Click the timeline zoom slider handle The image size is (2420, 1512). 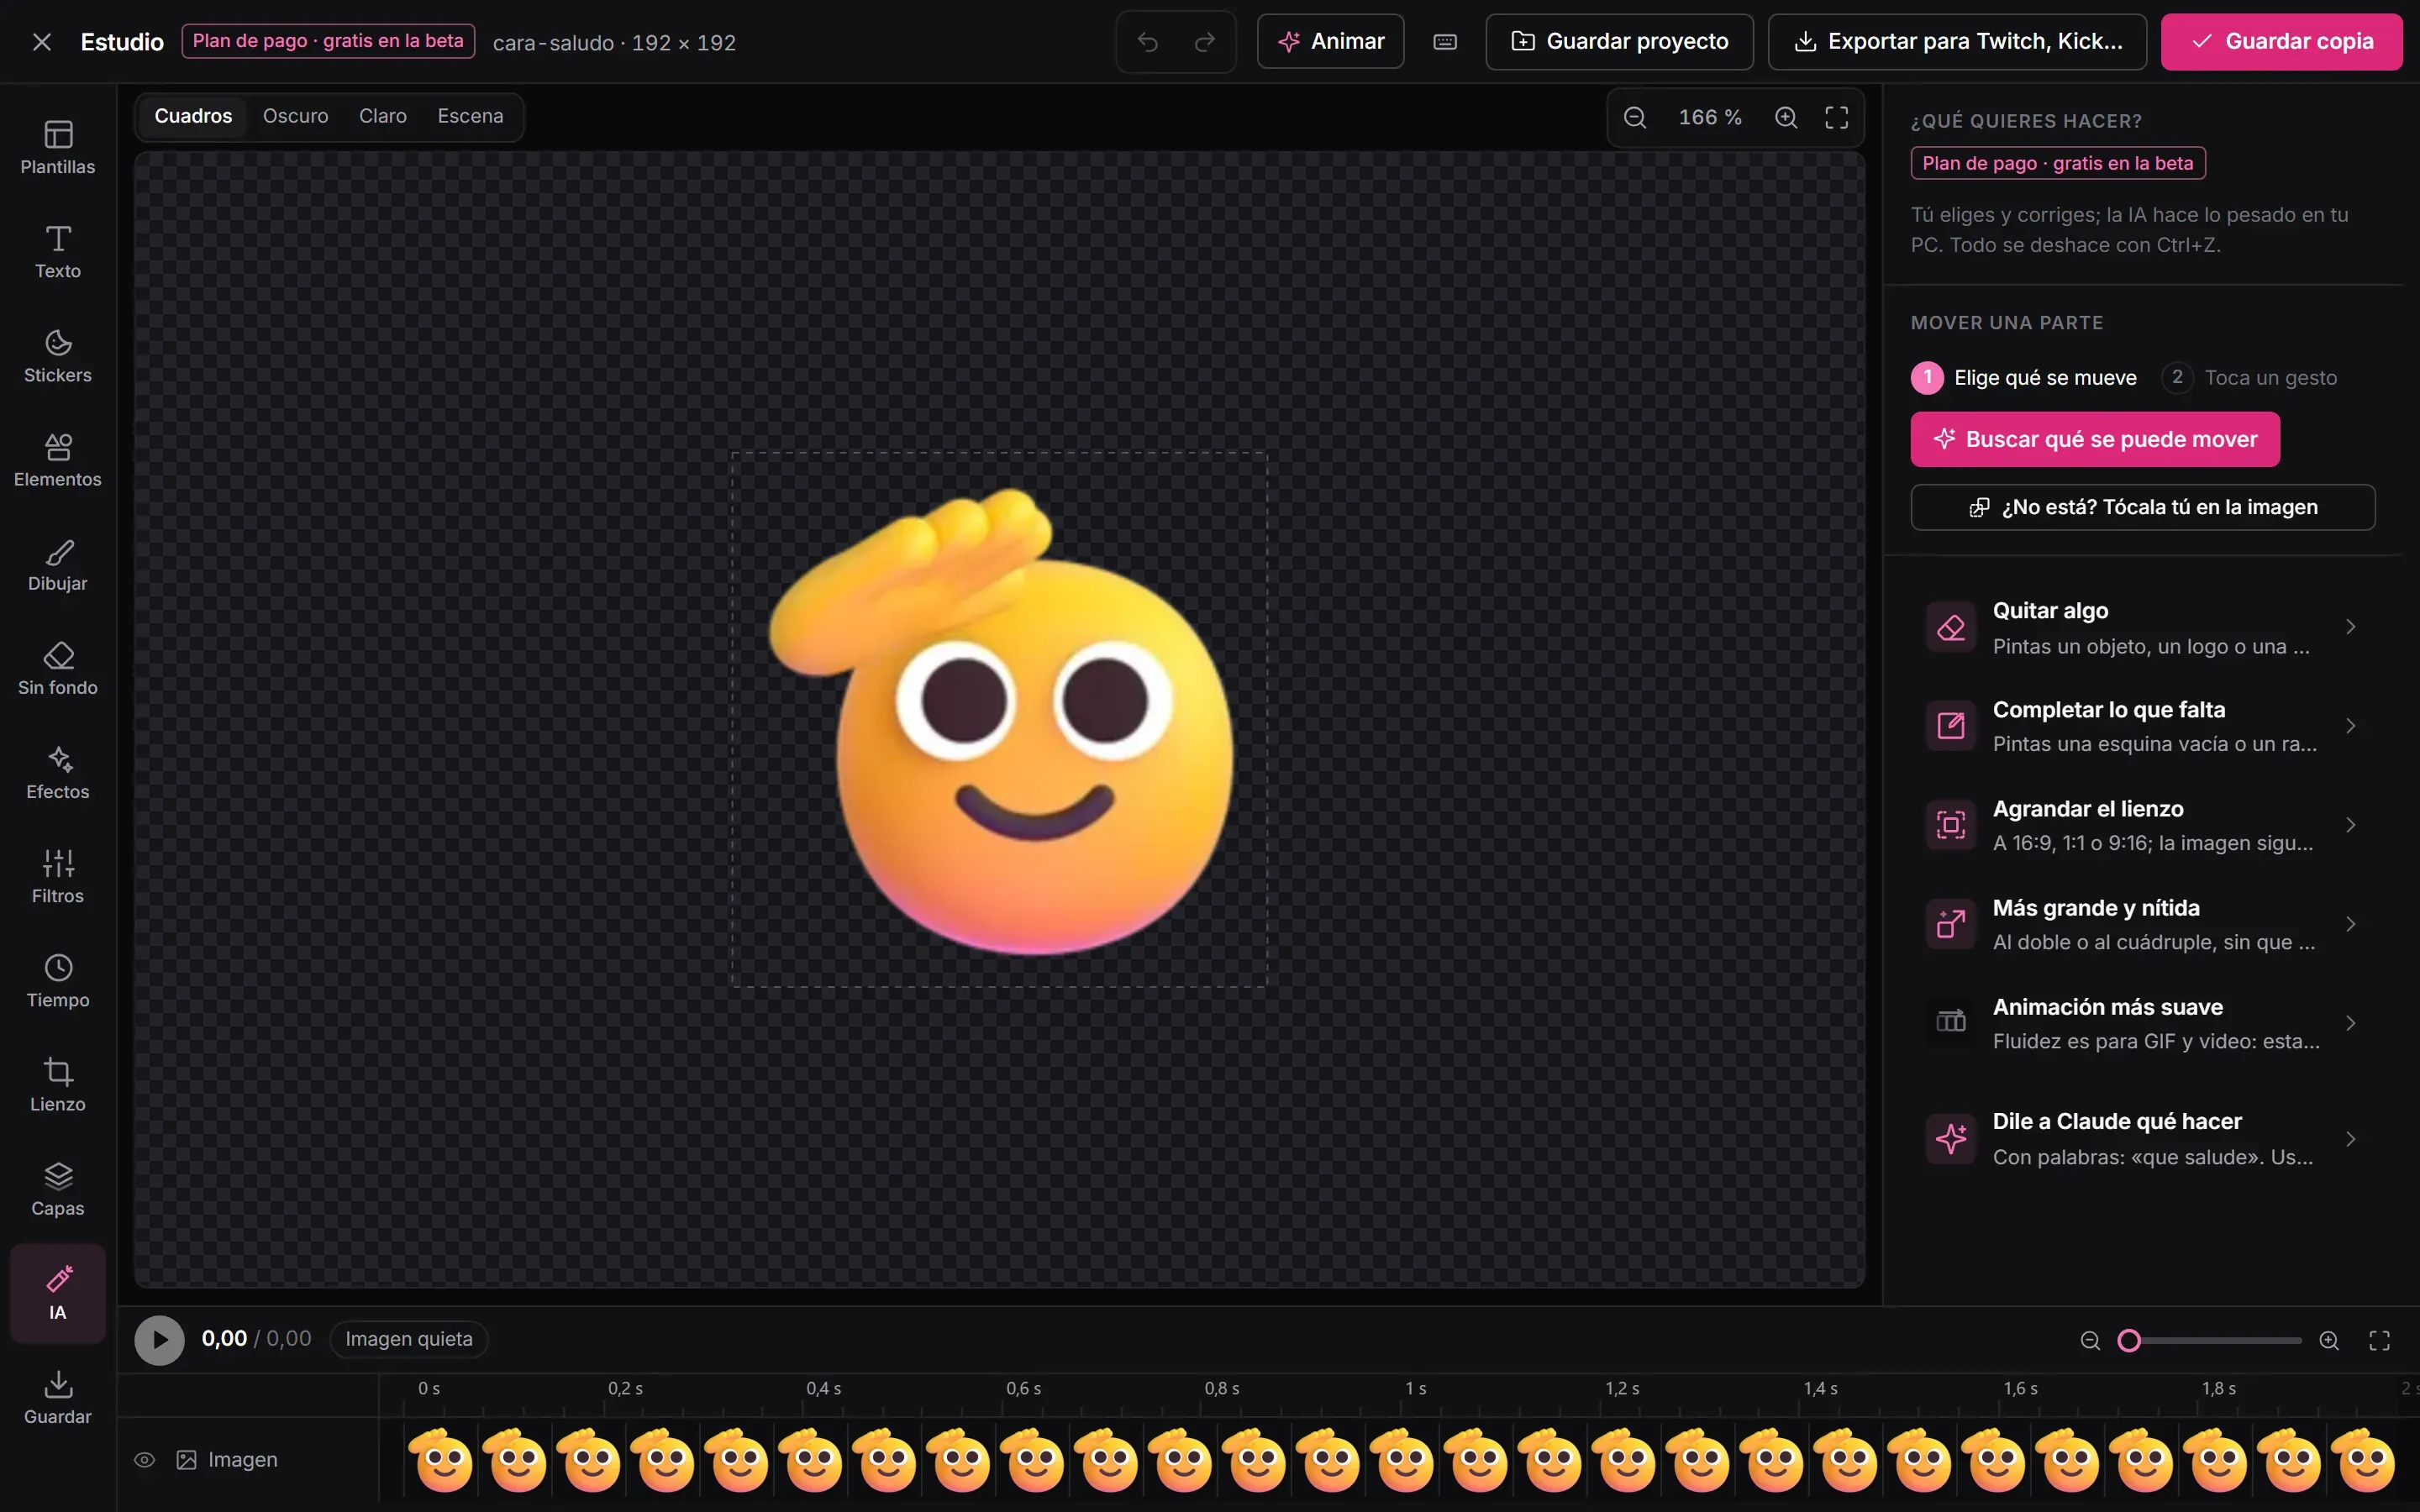point(2129,1341)
